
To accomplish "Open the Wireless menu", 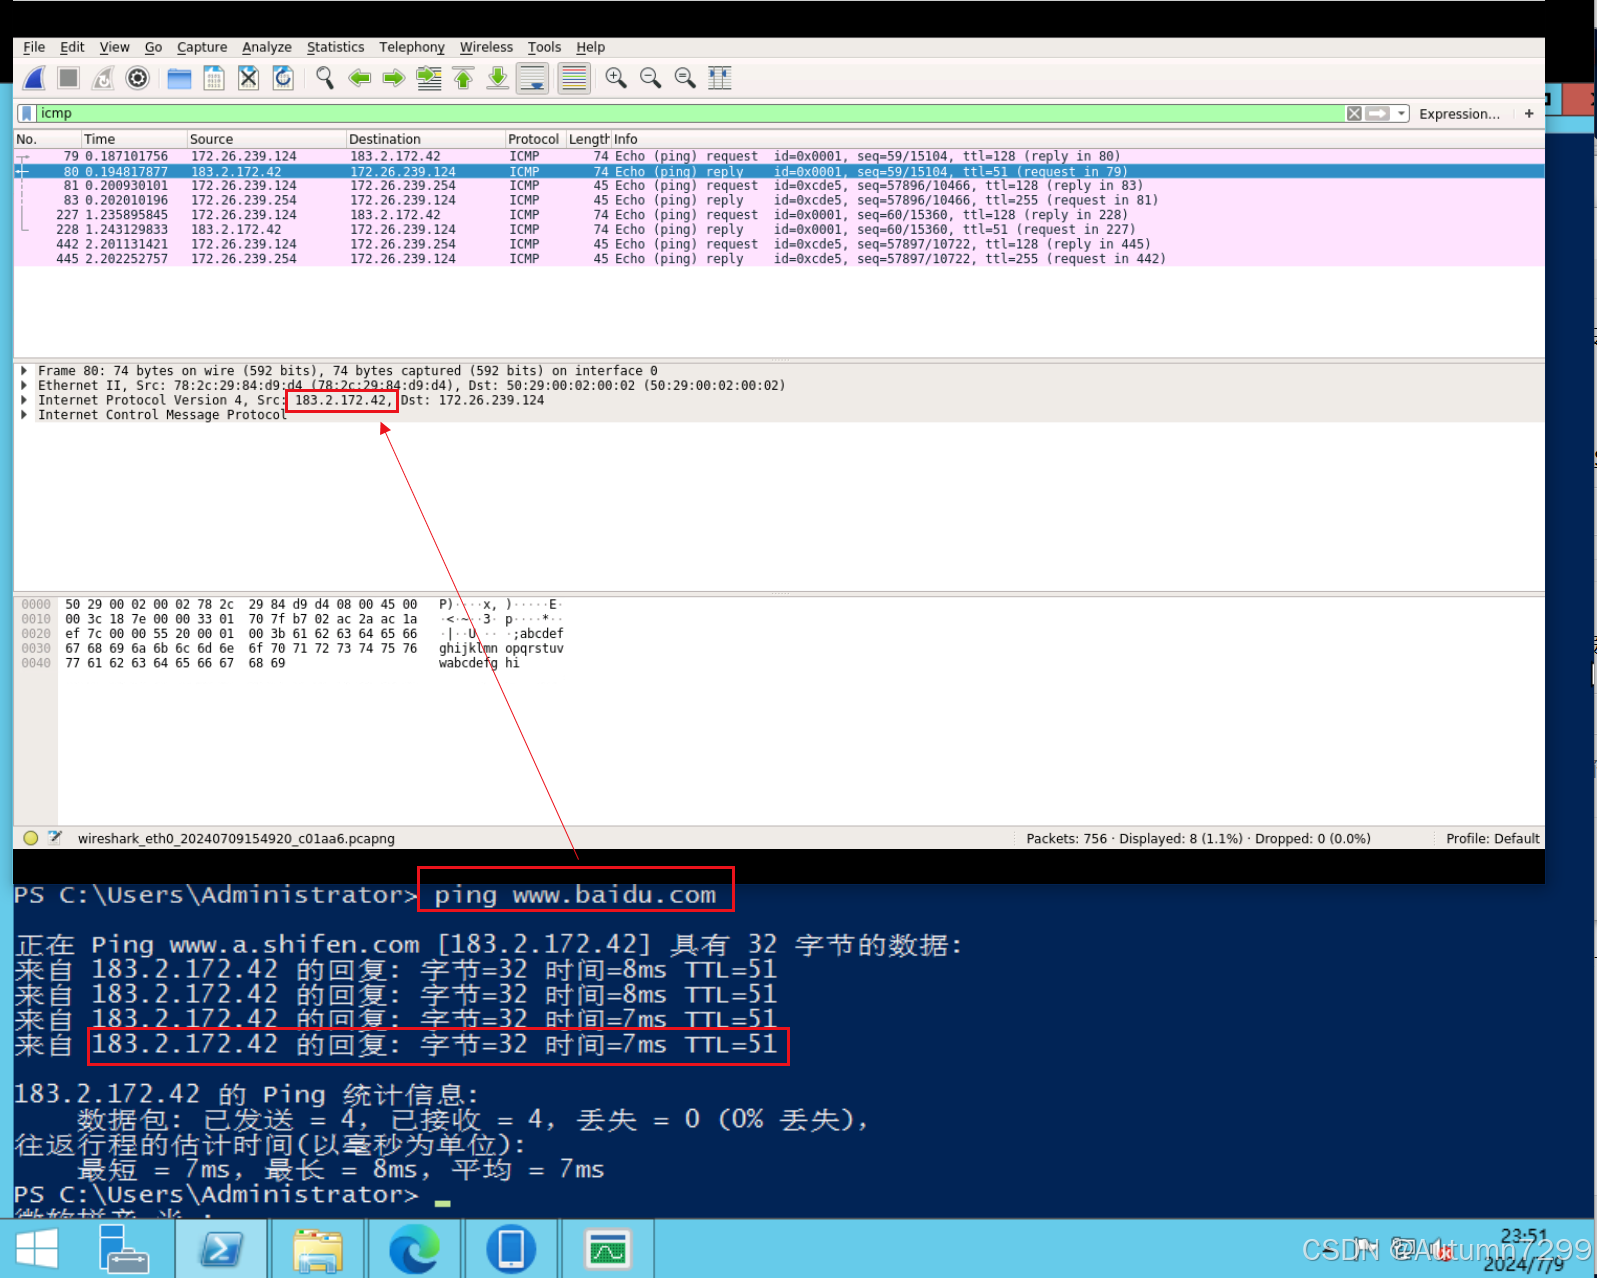I will coord(486,47).
